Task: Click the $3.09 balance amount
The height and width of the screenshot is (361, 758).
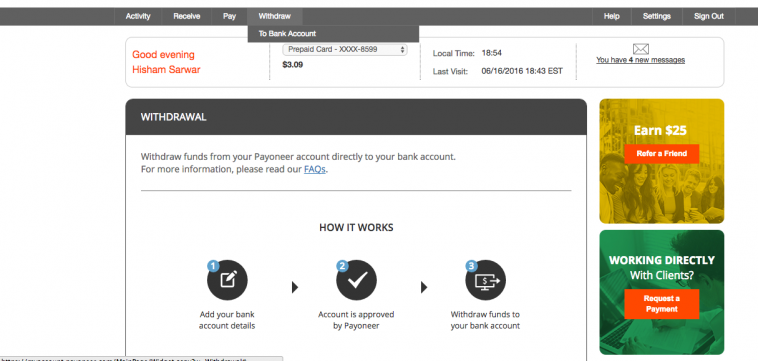Action: point(292,64)
